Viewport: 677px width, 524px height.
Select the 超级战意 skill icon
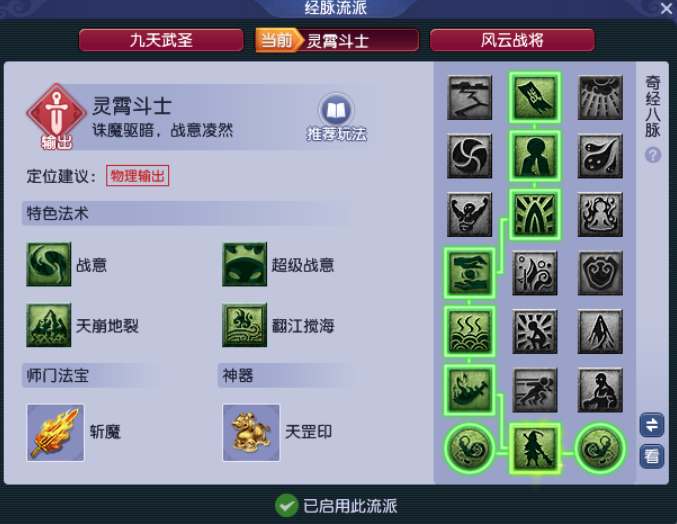tap(244, 264)
